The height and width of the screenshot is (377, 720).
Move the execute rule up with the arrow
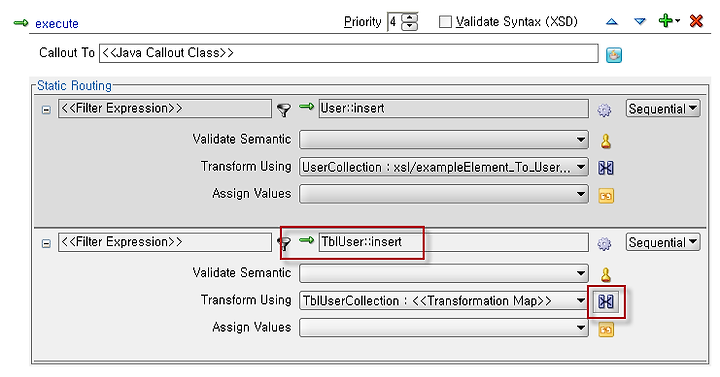[611, 22]
